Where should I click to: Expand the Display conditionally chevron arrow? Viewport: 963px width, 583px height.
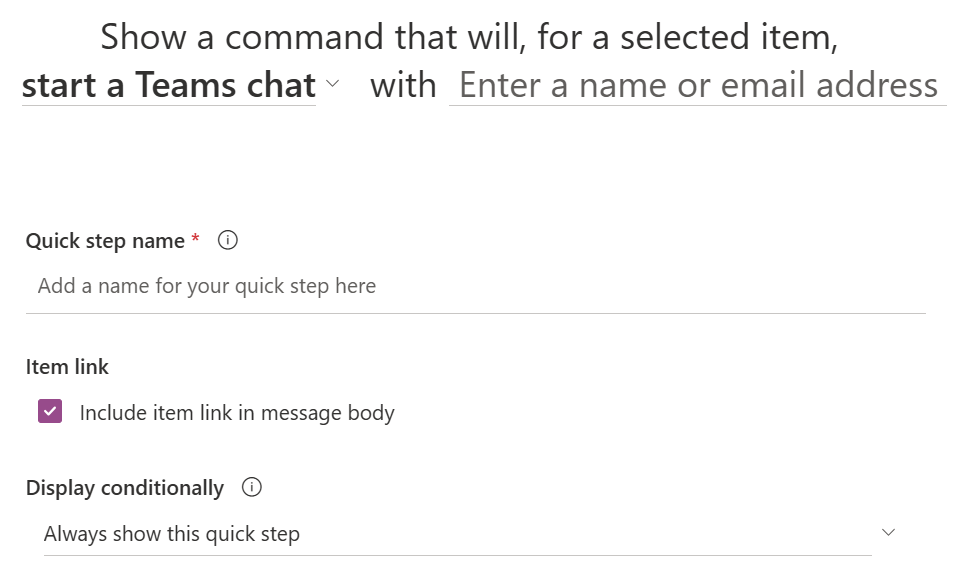click(x=888, y=532)
